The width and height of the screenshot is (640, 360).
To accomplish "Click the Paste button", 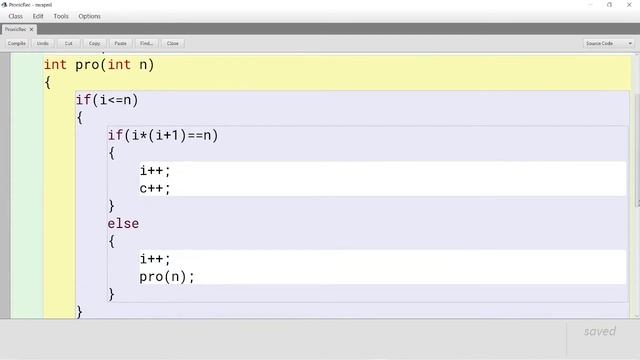I will coord(120,43).
